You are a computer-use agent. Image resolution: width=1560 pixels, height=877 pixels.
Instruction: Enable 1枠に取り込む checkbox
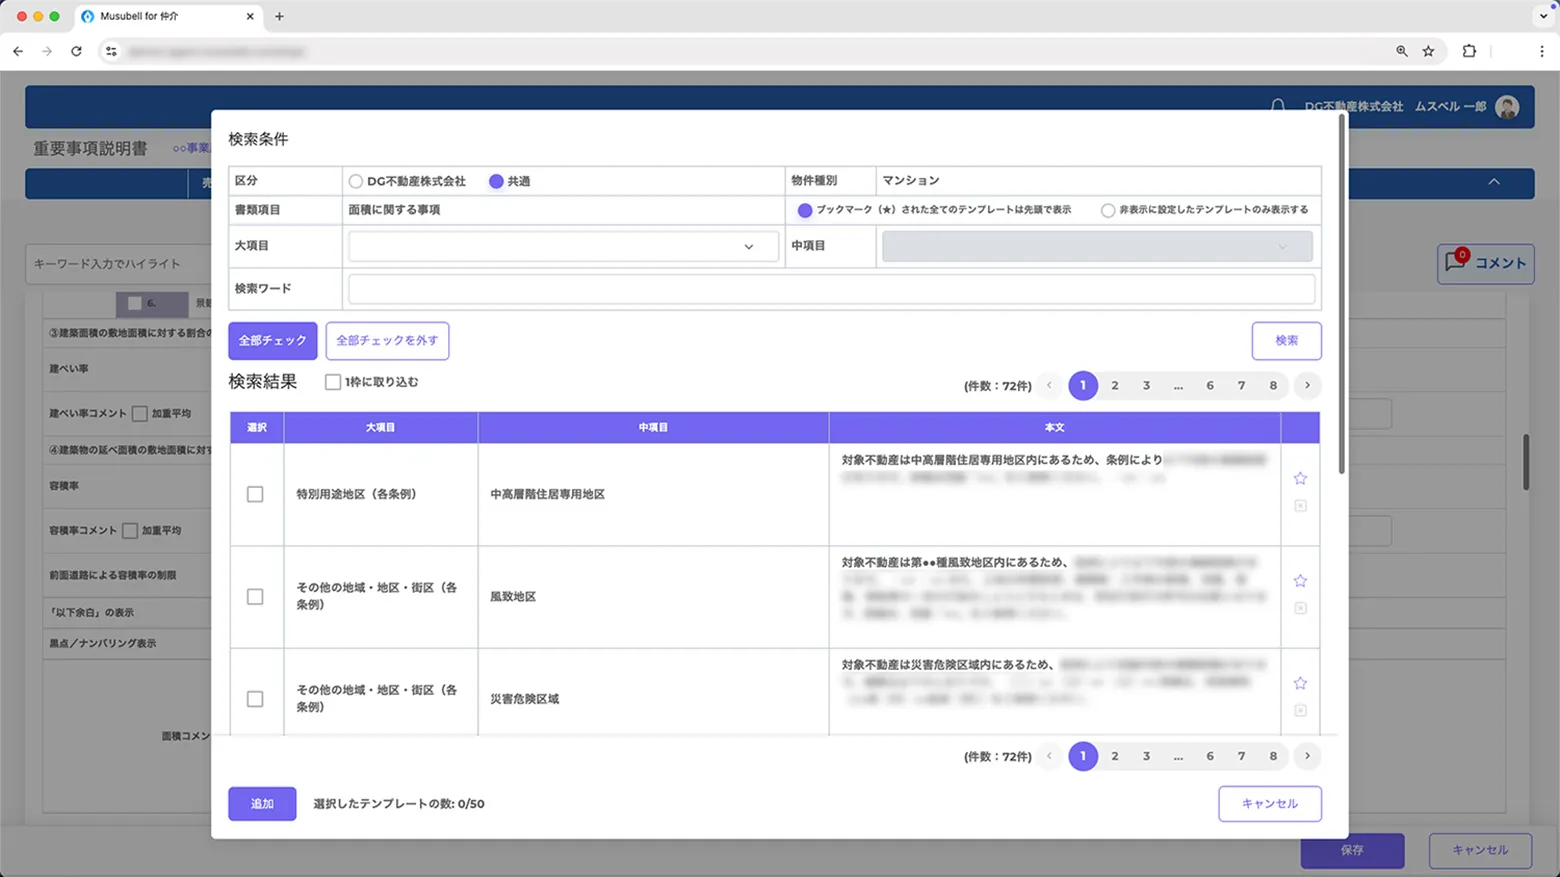pyautogui.click(x=333, y=382)
